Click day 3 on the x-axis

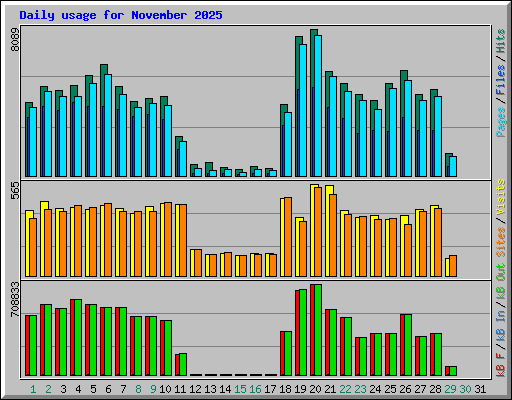tap(63, 389)
